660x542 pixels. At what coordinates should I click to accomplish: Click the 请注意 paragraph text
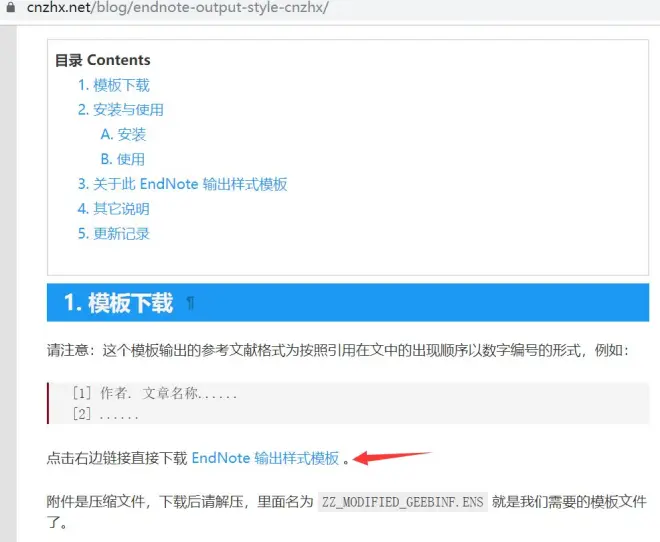(338, 350)
